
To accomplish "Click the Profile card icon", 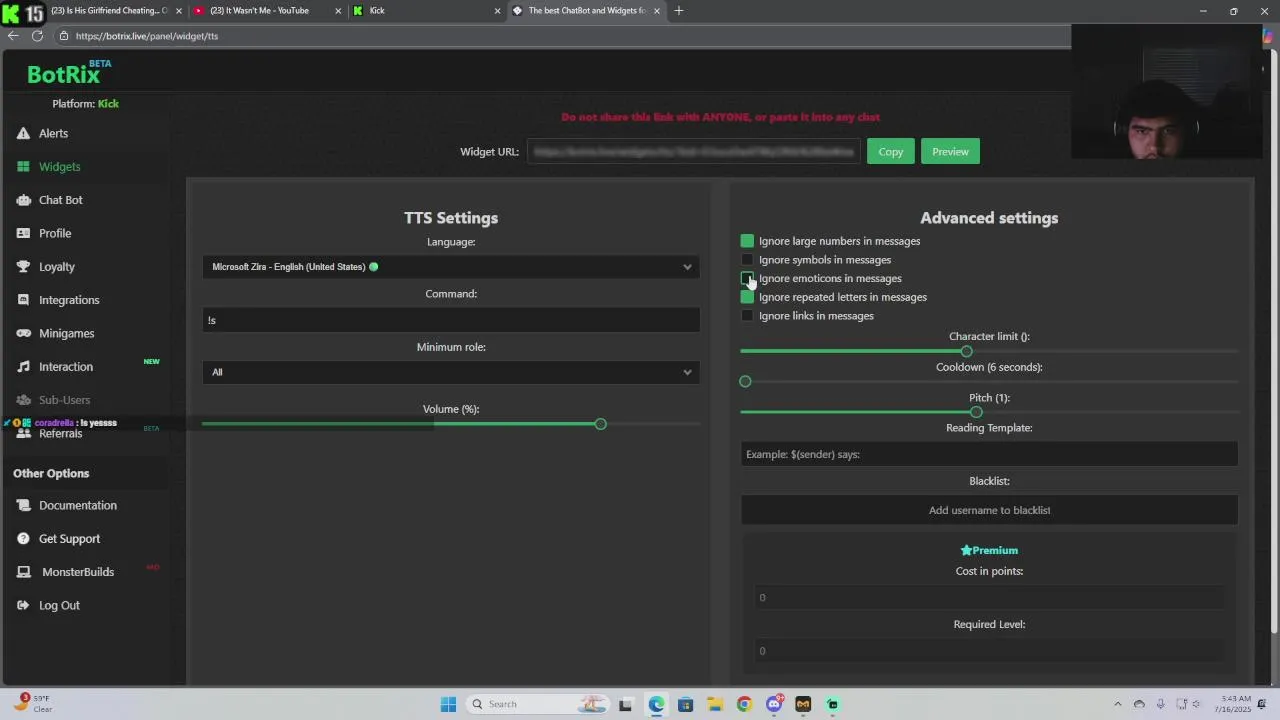I will click(23, 233).
